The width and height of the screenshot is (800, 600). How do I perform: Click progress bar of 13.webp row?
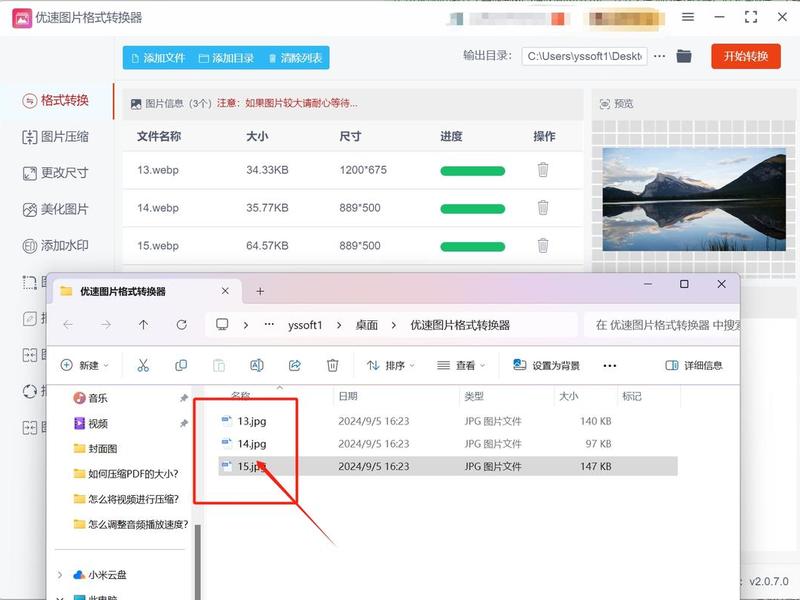coord(472,171)
